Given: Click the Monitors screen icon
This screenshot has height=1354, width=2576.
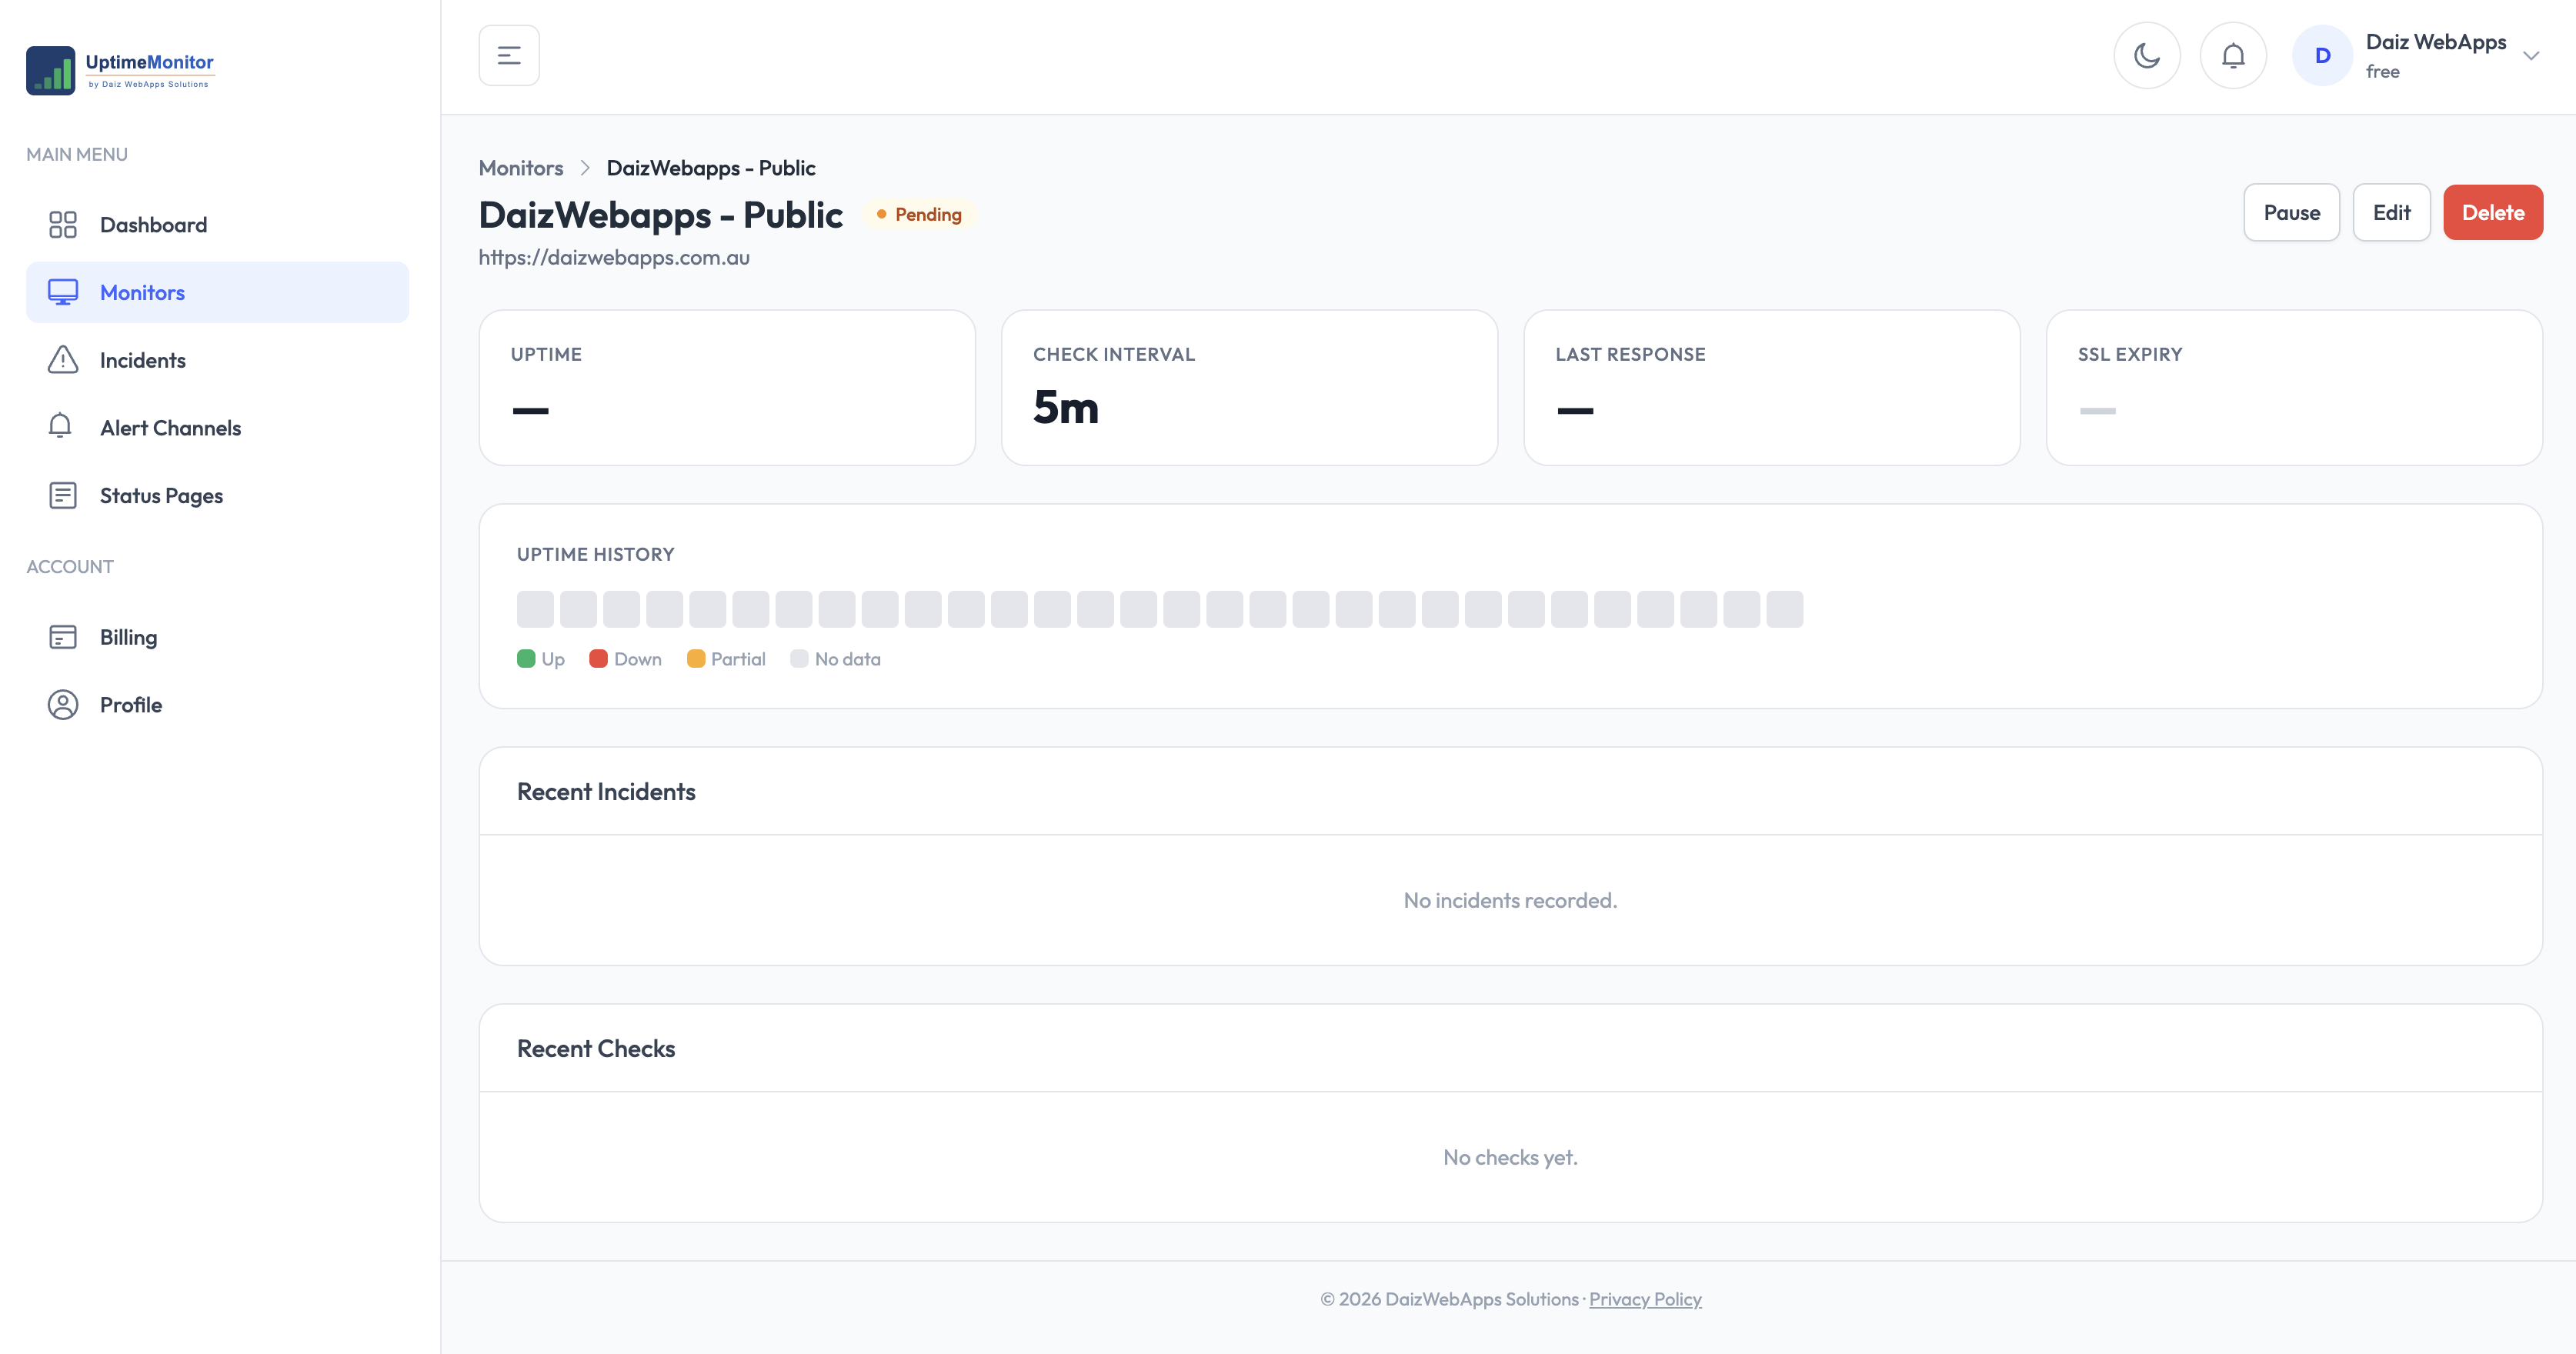Looking at the screenshot, I should pyautogui.click(x=63, y=292).
